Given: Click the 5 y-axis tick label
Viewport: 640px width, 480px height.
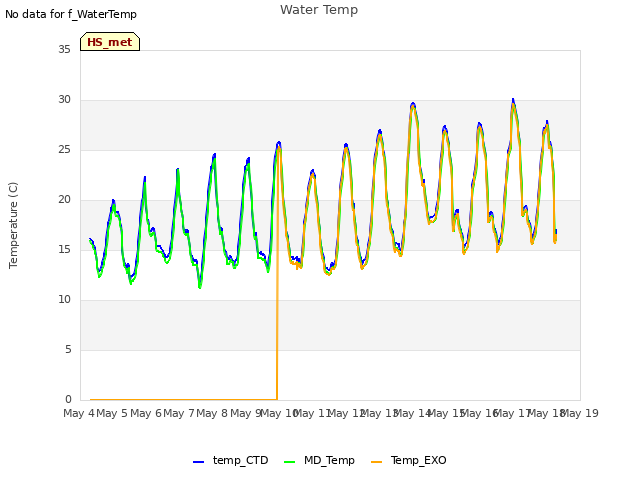Looking at the screenshot, I should point(68,349).
